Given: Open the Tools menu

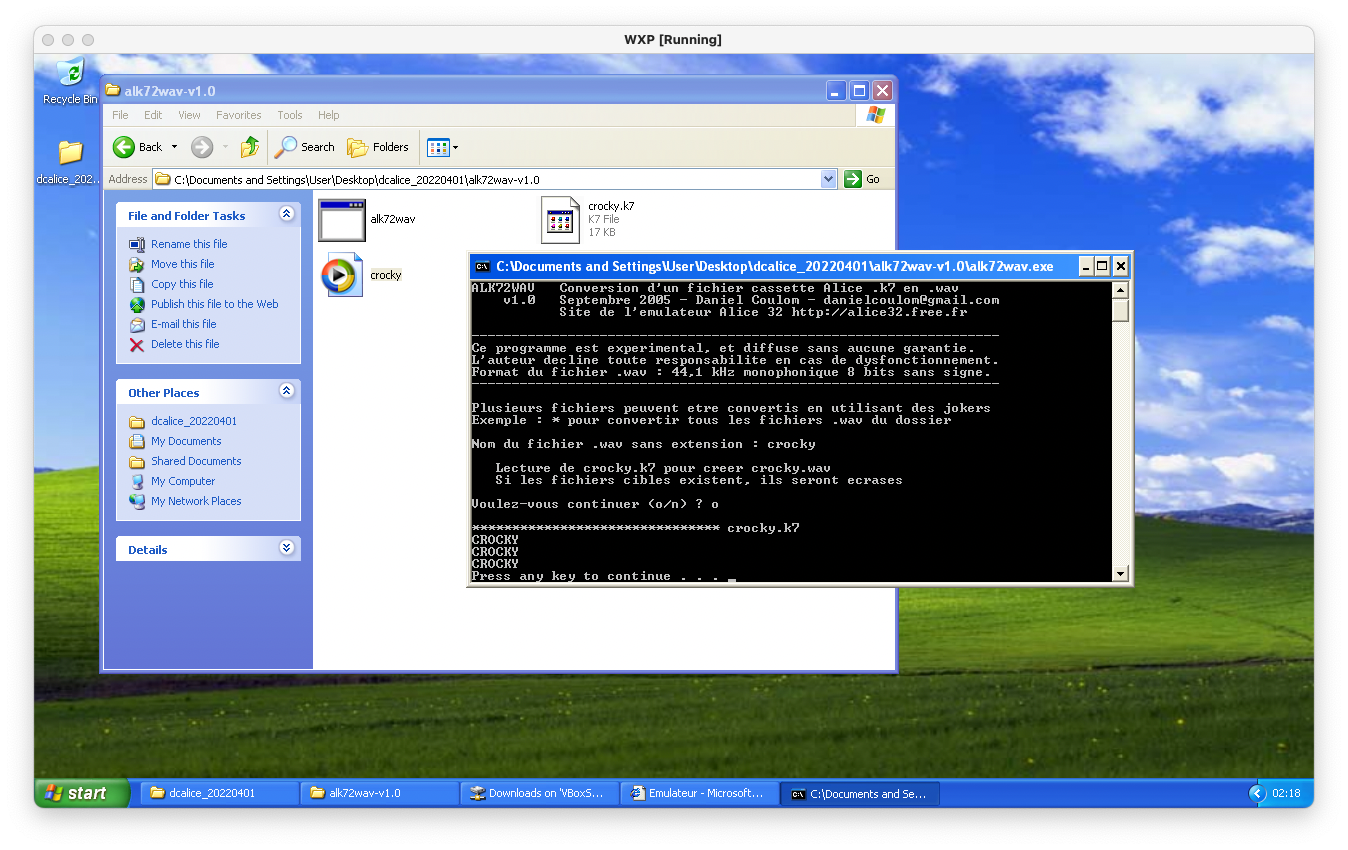Looking at the screenshot, I should tap(290, 115).
